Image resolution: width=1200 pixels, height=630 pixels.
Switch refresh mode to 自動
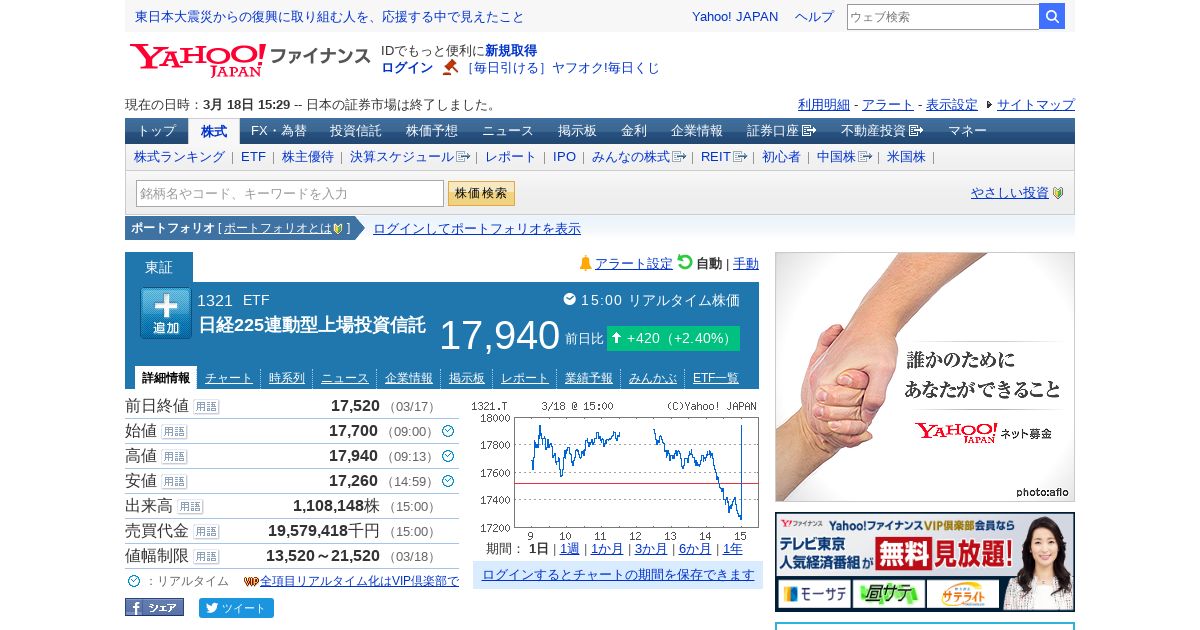pos(709,264)
